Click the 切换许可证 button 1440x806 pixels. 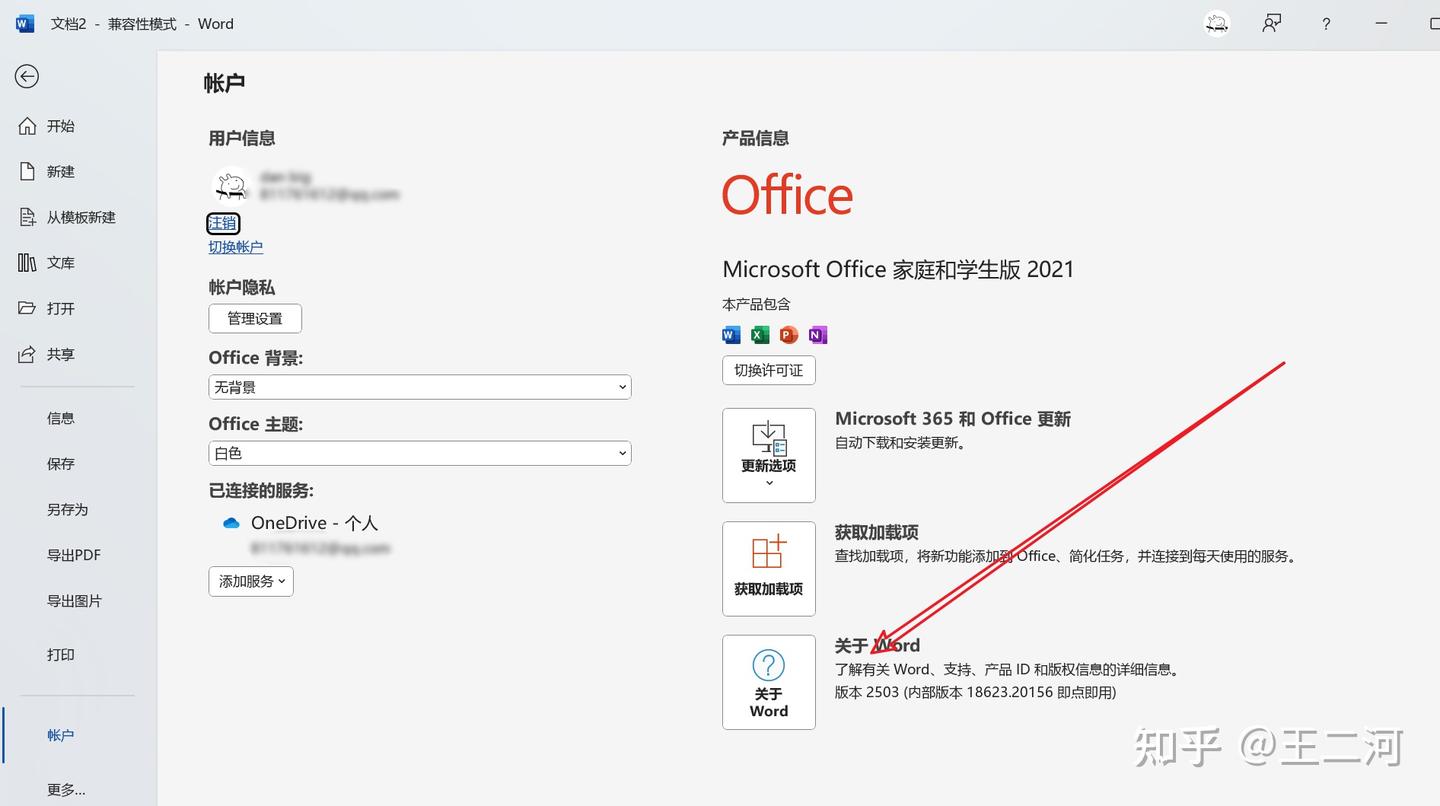tap(769, 370)
